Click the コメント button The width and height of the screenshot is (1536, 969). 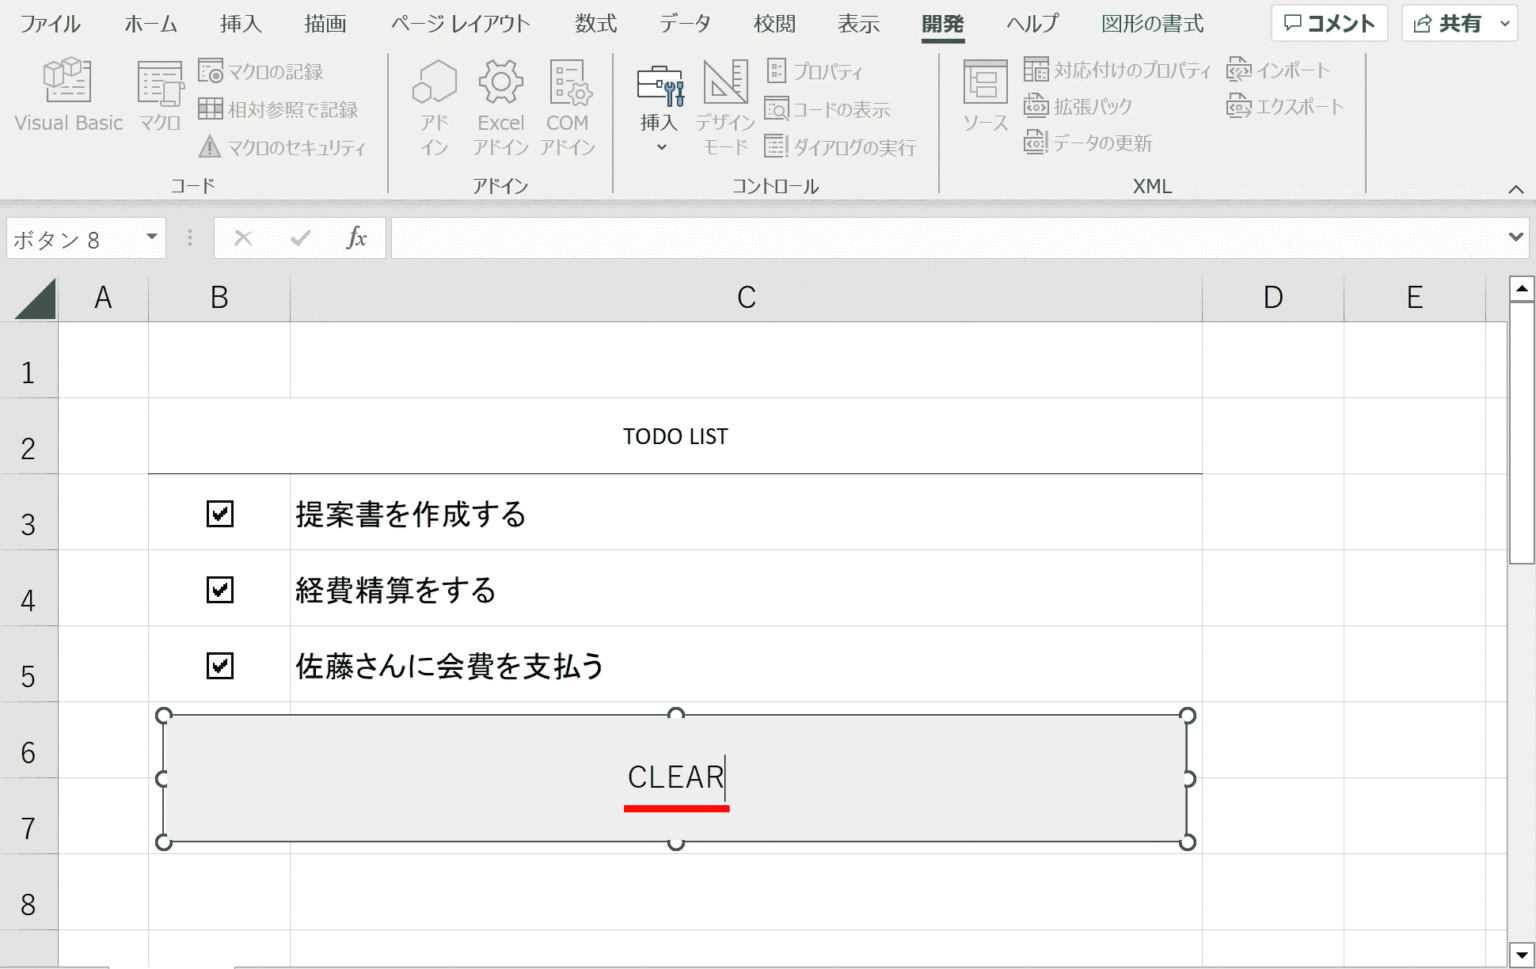point(1329,23)
